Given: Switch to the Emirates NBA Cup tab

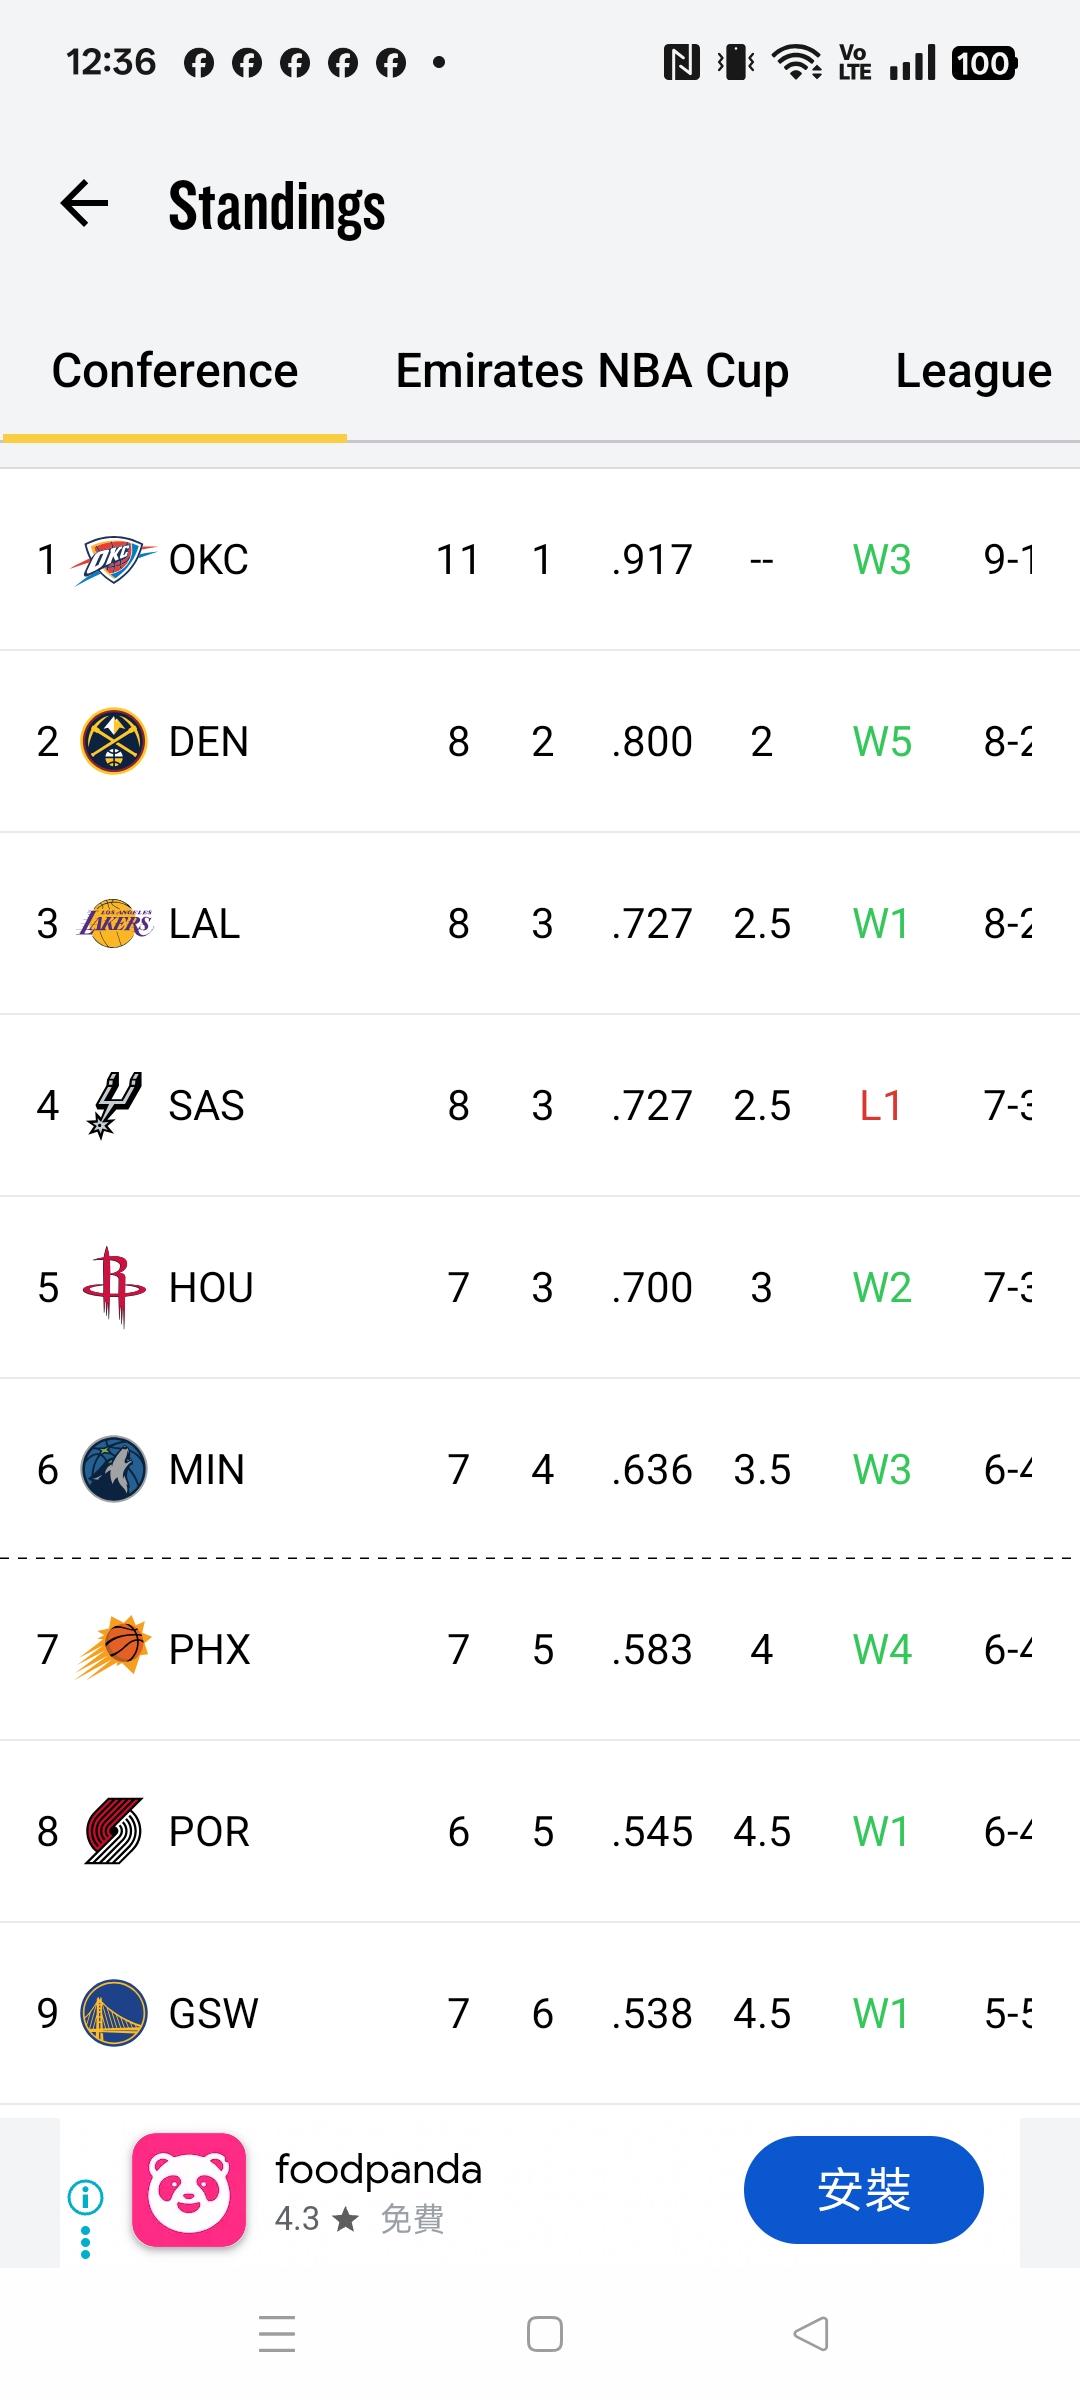Looking at the screenshot, I should [x=592, y=372].
